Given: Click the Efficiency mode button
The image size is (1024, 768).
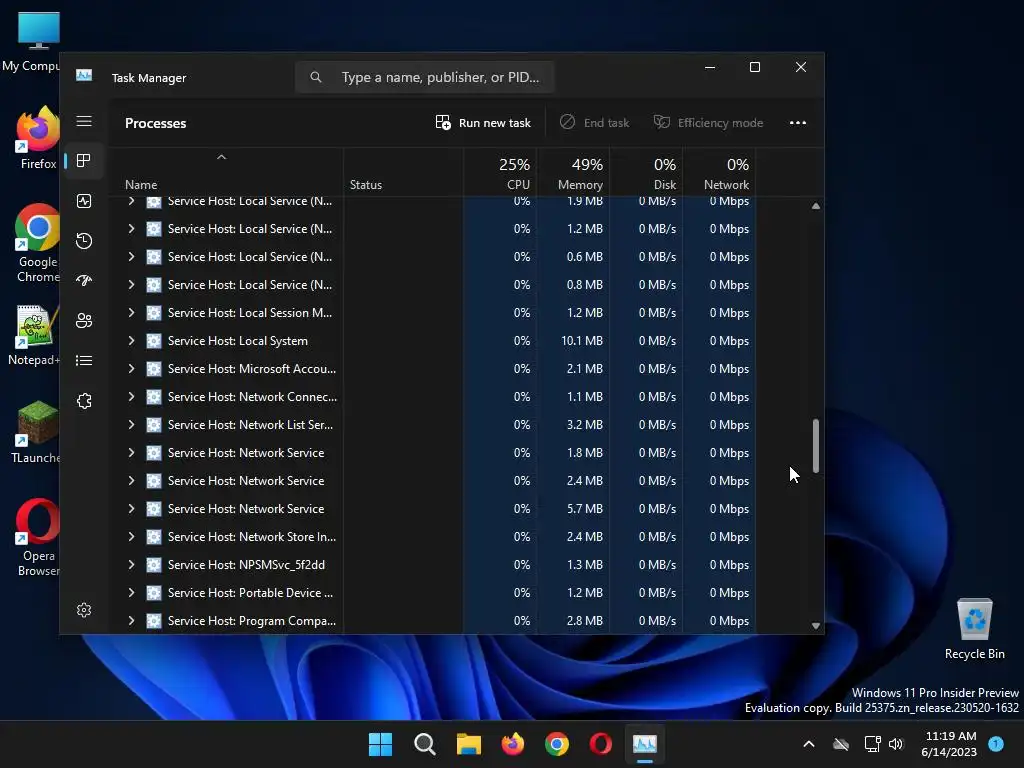Looking at the screenshot, I should [x=708, y=123].
